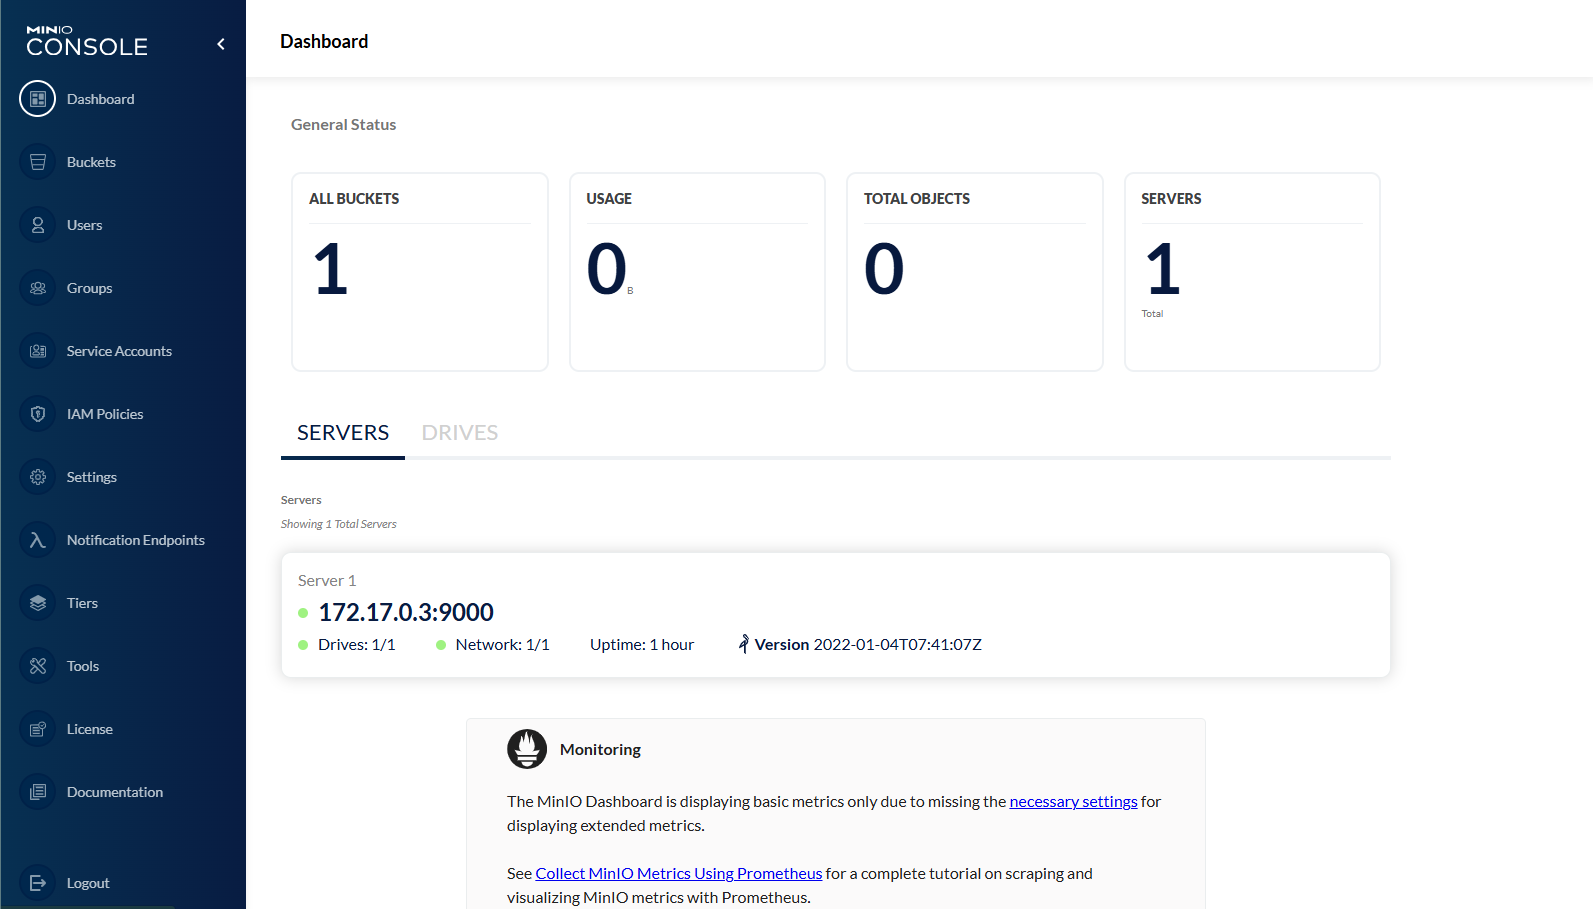Click the USAGE status card
This screenshot has height=909, width=1593.
click(x=697, y=272)
